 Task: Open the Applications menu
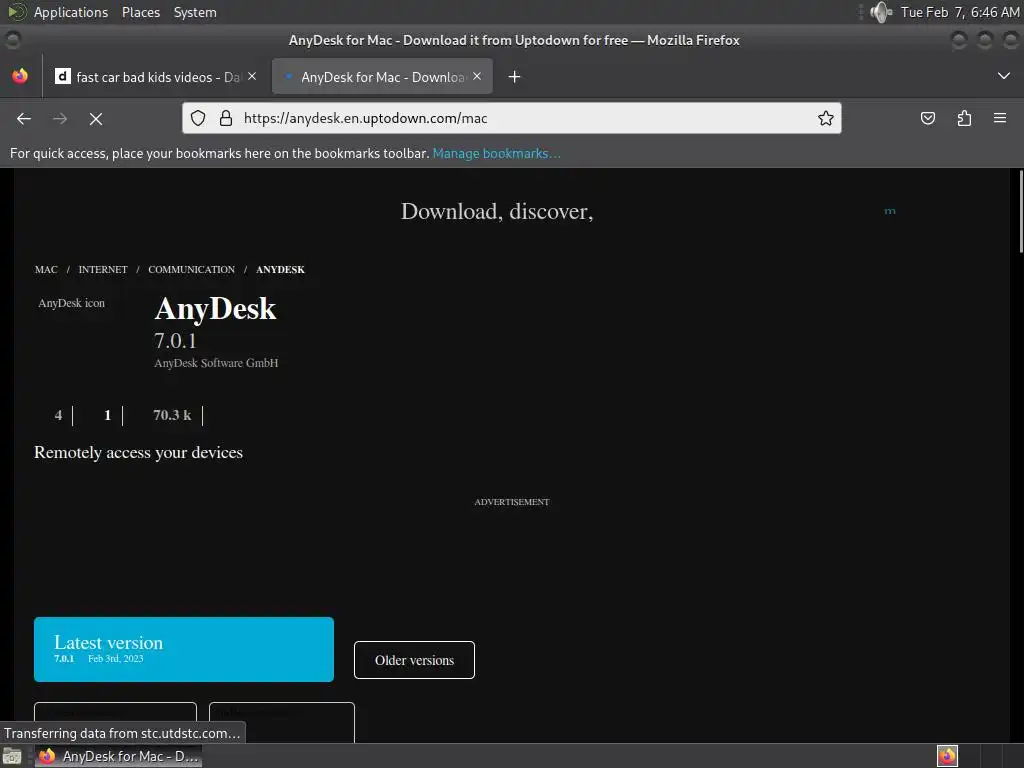click(71, 12)
